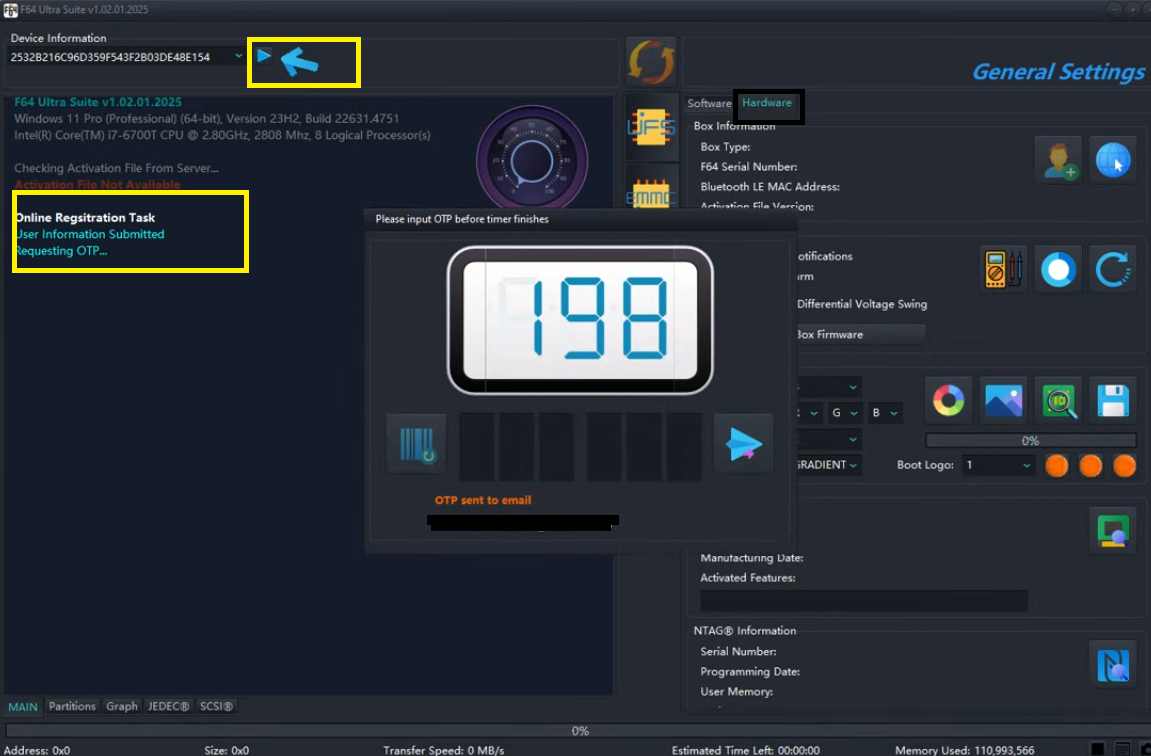Click the floppy disk save icon
The image size is (1151, 756).
(x=1113, y=400)
